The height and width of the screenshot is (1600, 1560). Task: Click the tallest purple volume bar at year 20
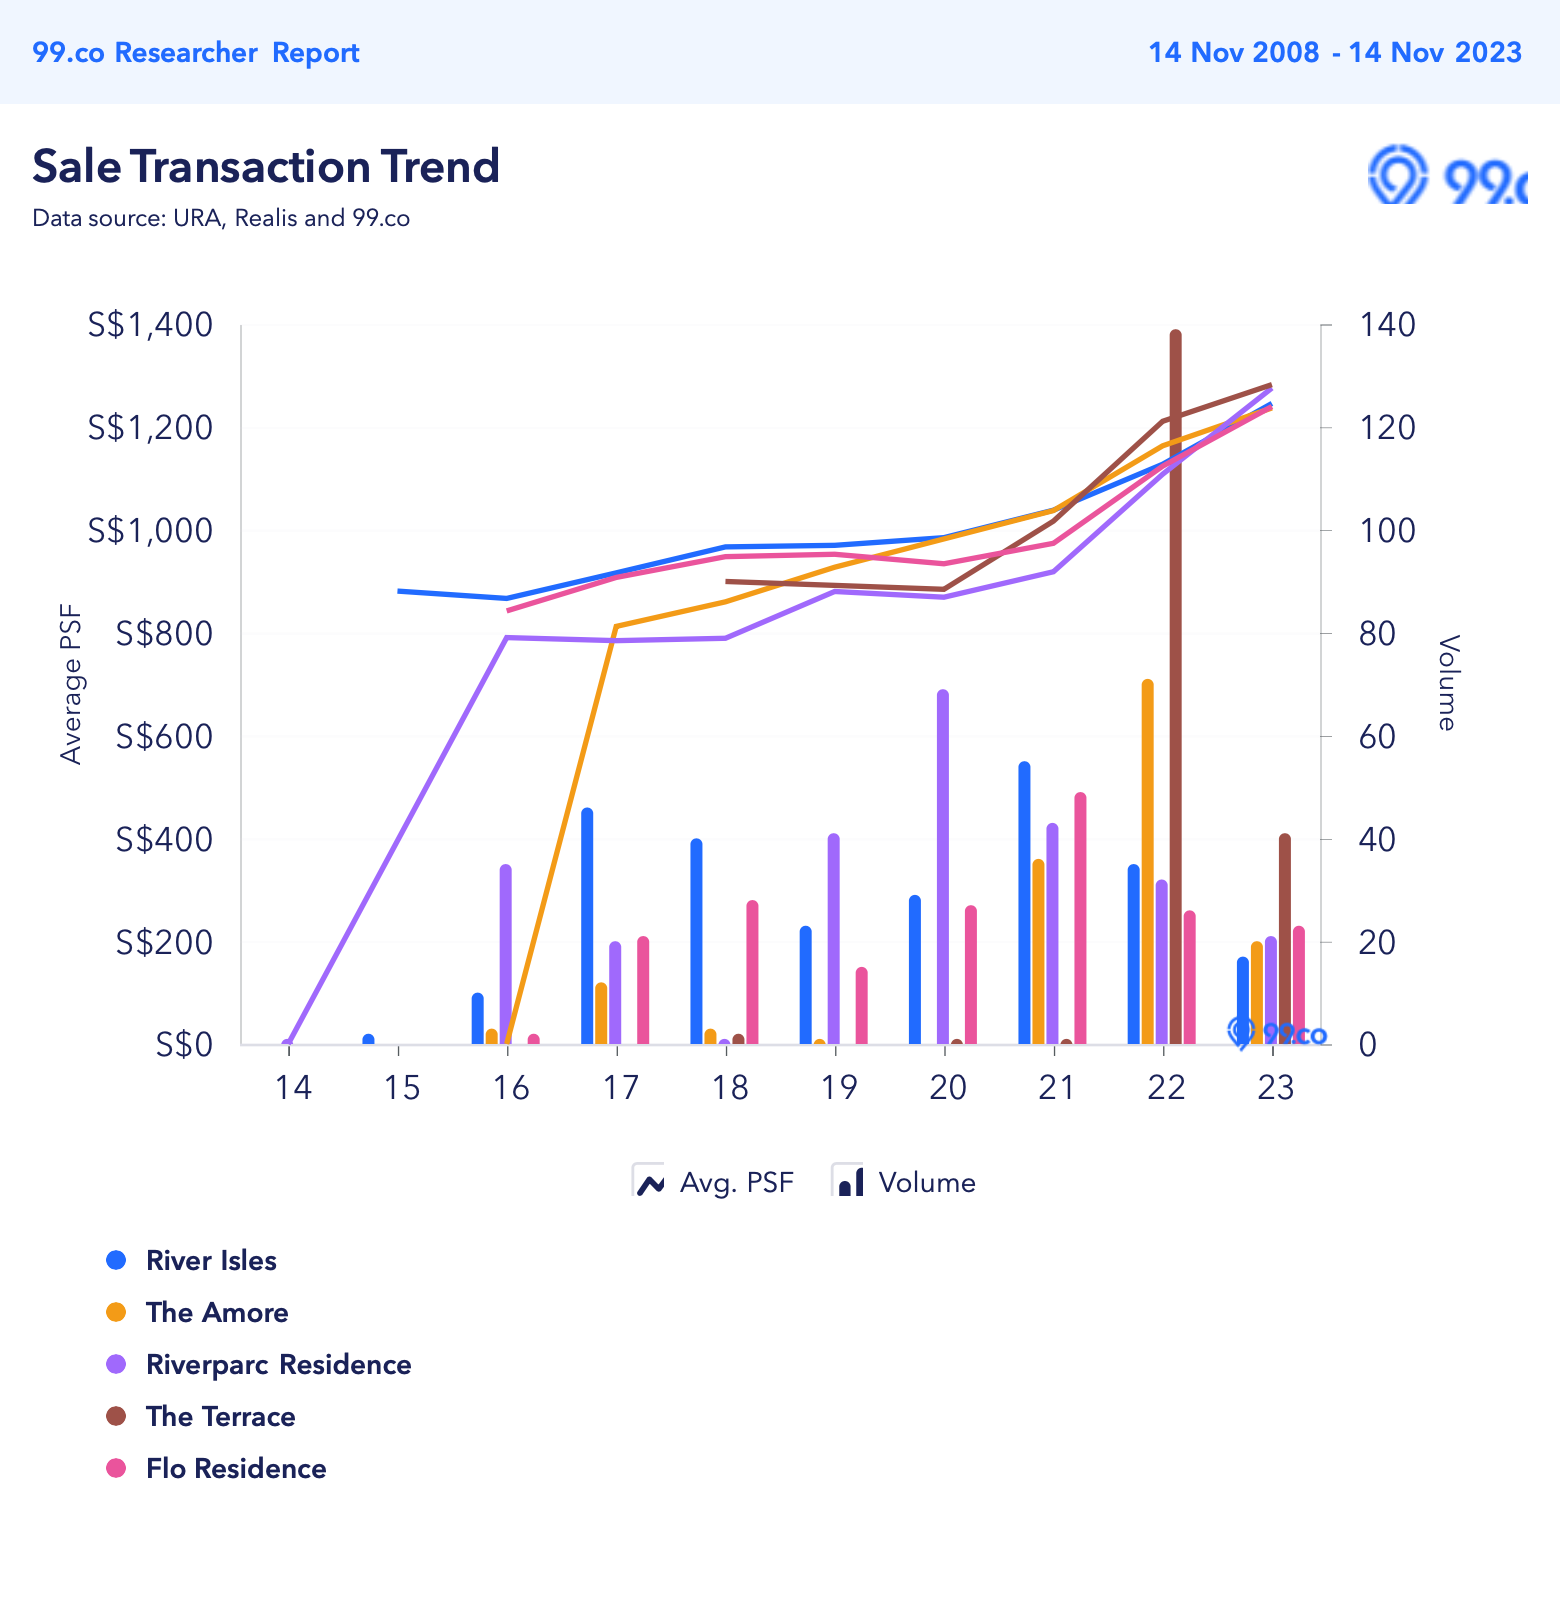coord(943,867)
